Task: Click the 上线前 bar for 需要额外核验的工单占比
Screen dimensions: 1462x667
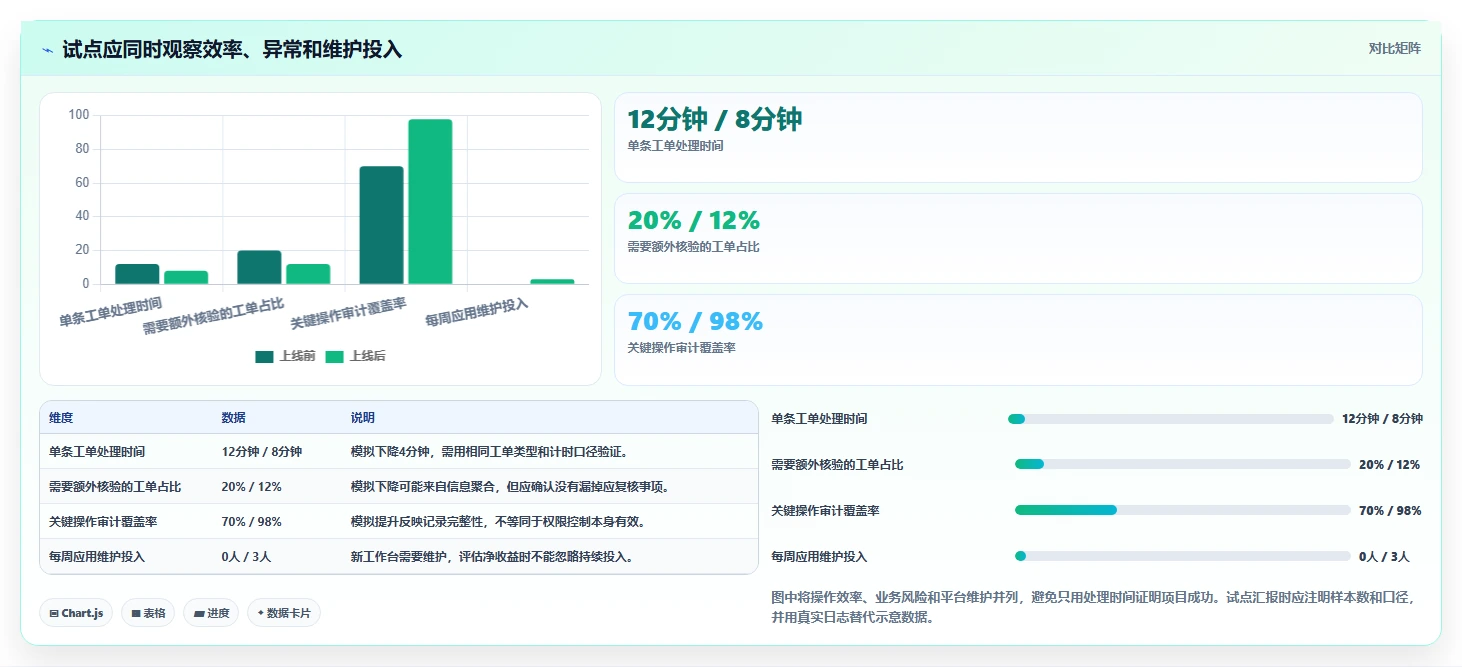Action: 259,267
